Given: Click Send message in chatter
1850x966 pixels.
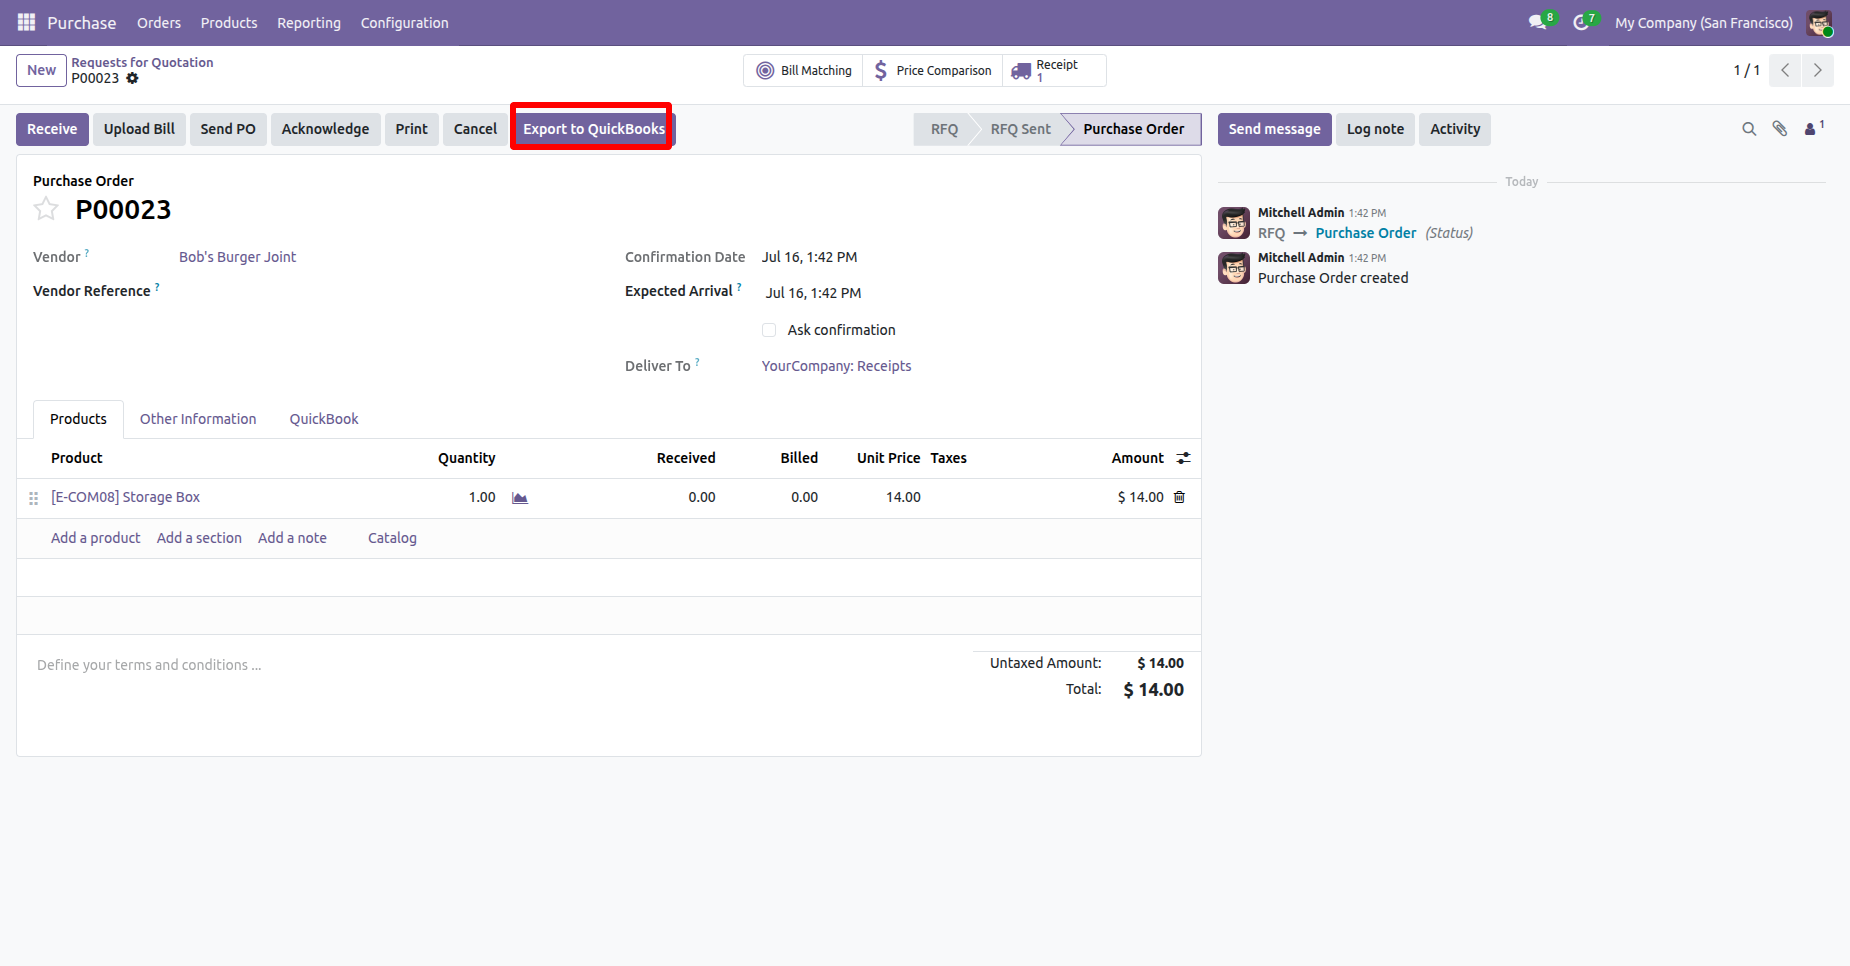Looking at the screenshot, I should [1274, 129].
